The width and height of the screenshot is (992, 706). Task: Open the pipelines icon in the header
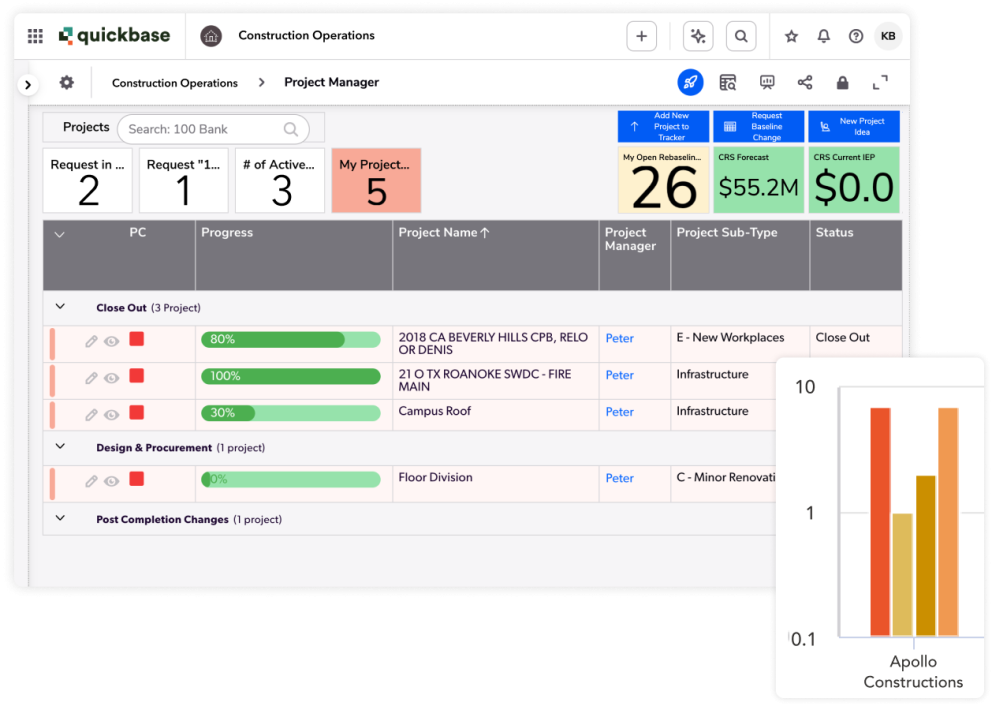click(x=697, y=35)
